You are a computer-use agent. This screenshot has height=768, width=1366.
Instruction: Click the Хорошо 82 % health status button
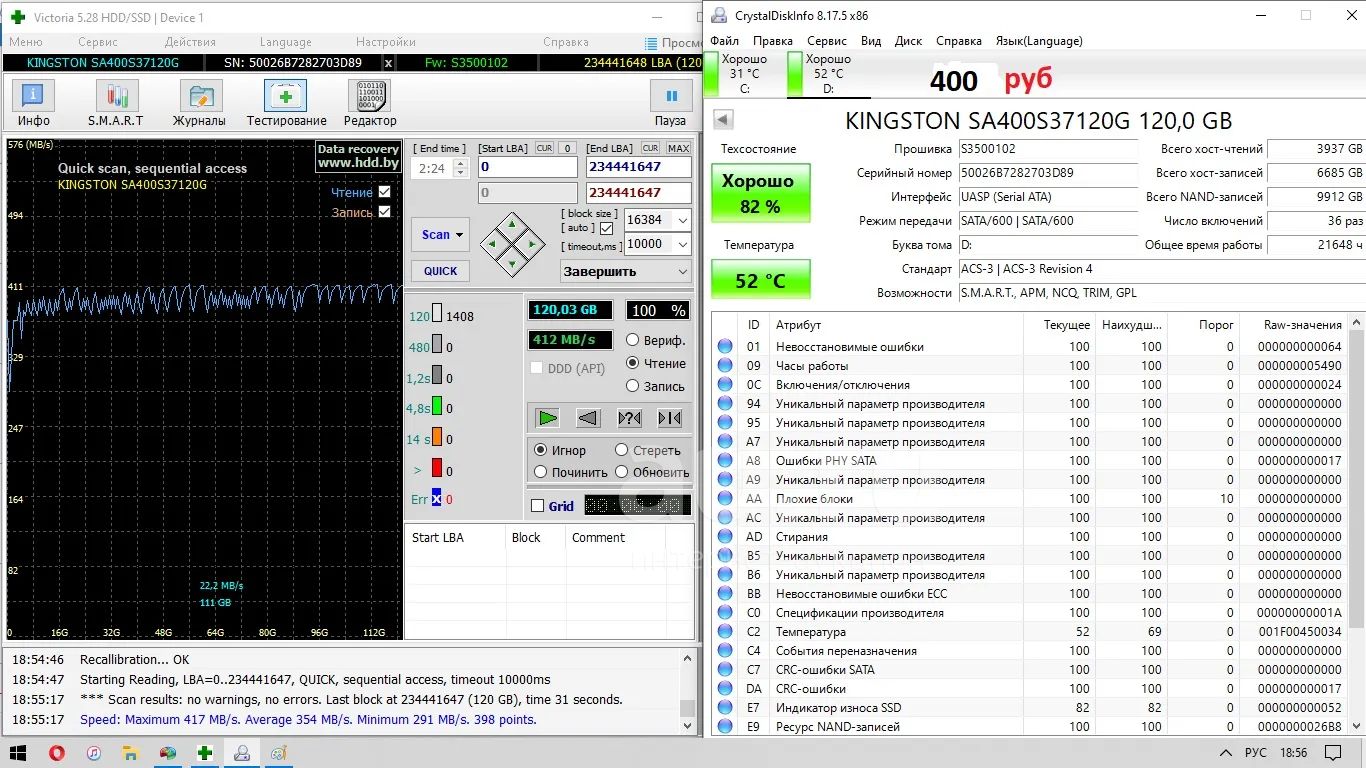click(x=760, y=194)
